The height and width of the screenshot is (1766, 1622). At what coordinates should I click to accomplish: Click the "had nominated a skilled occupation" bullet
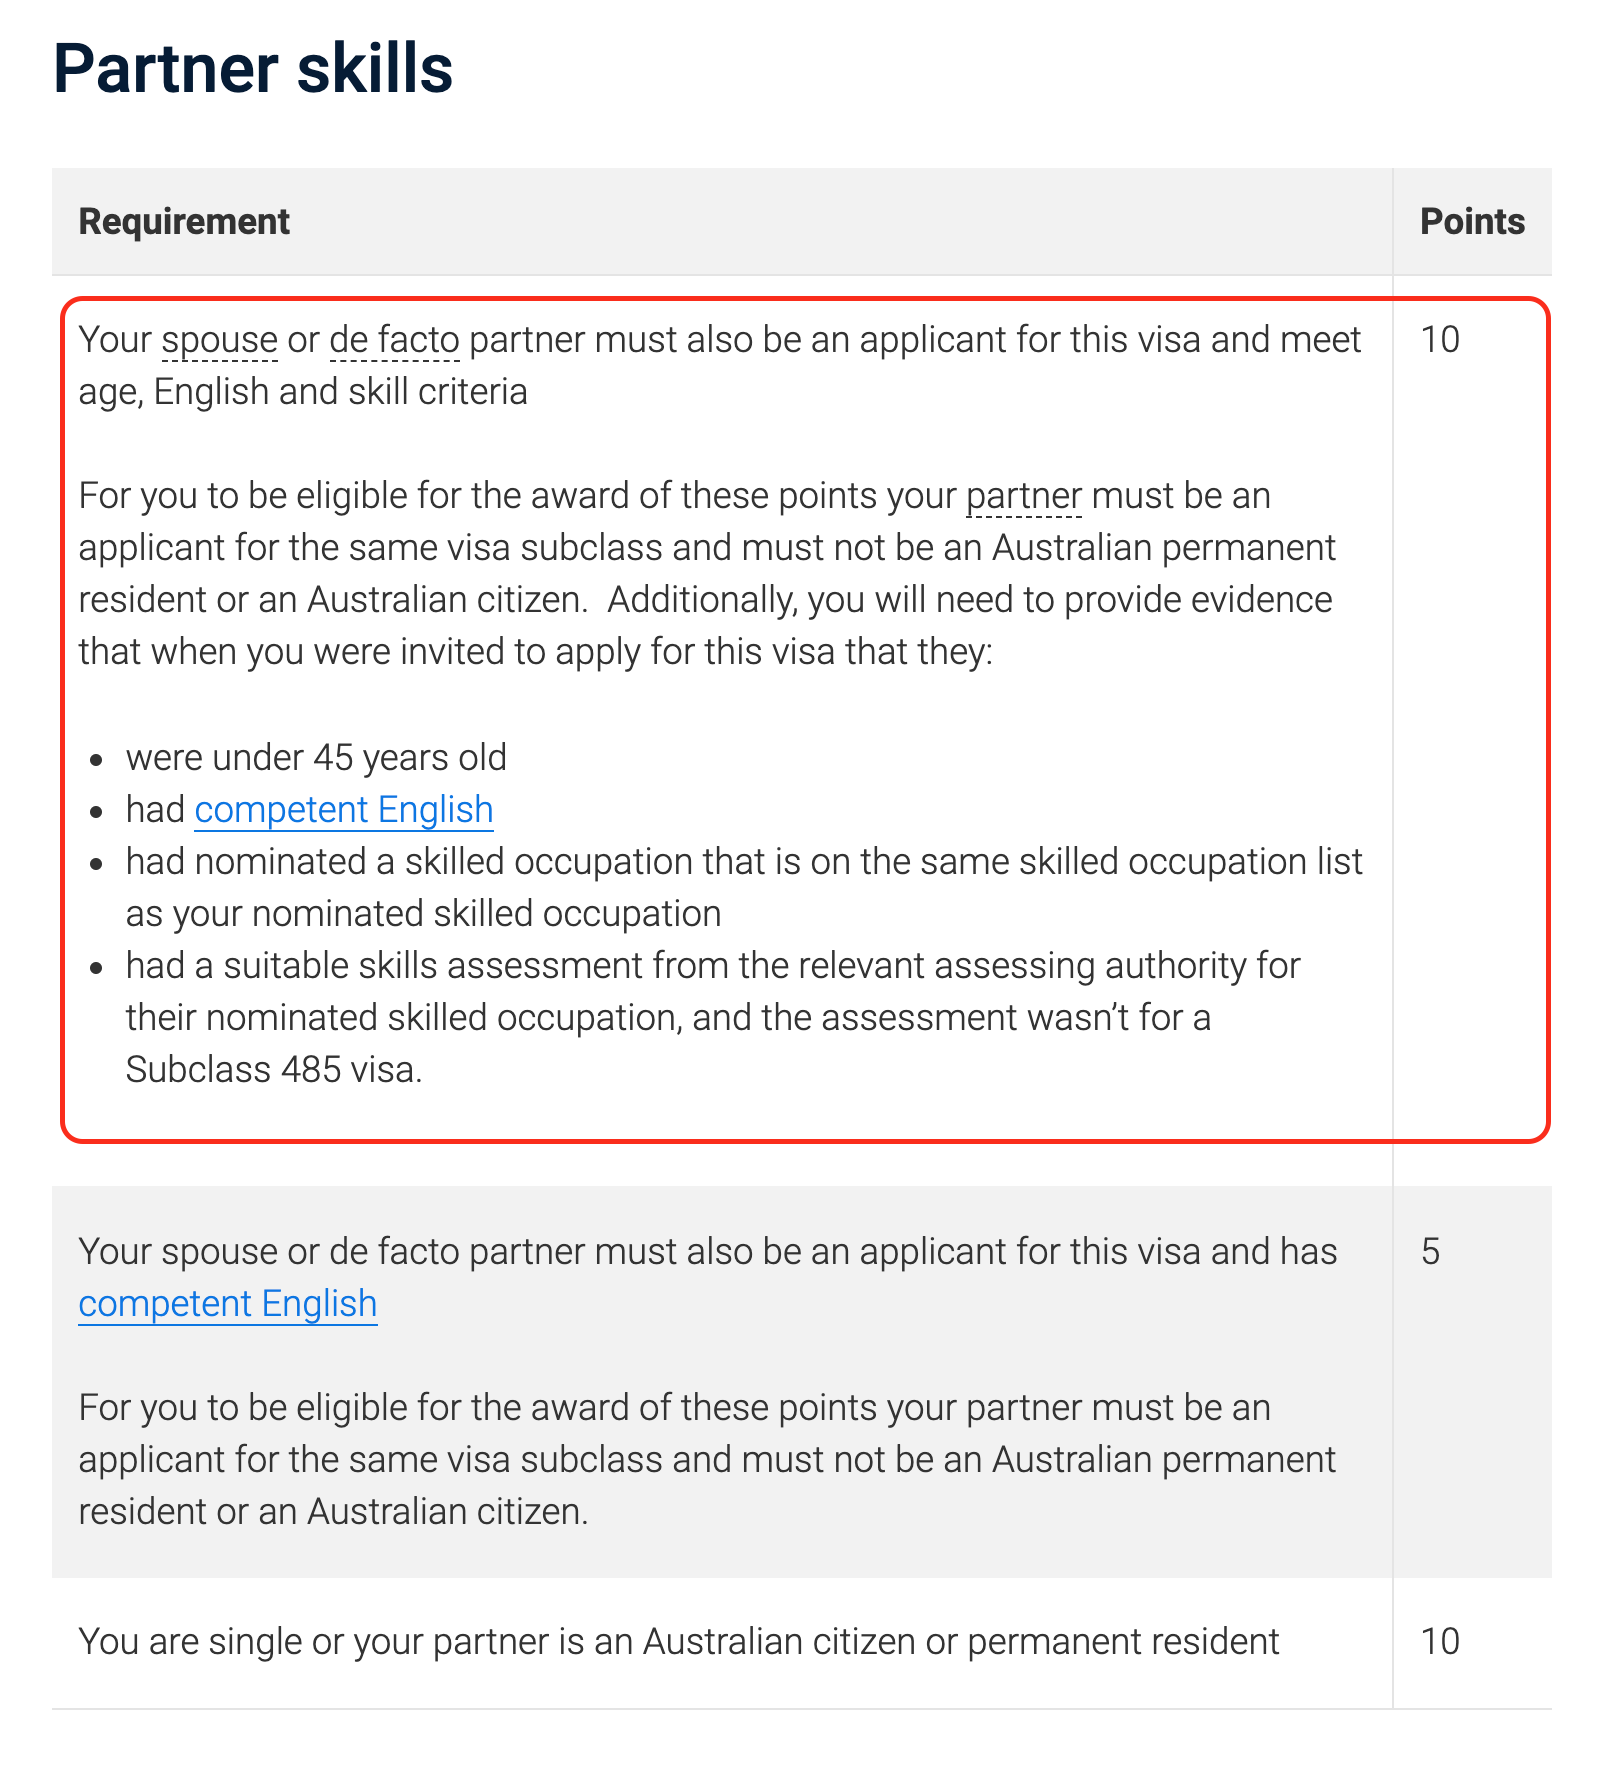pyautogui.click(x=743, y=861)
